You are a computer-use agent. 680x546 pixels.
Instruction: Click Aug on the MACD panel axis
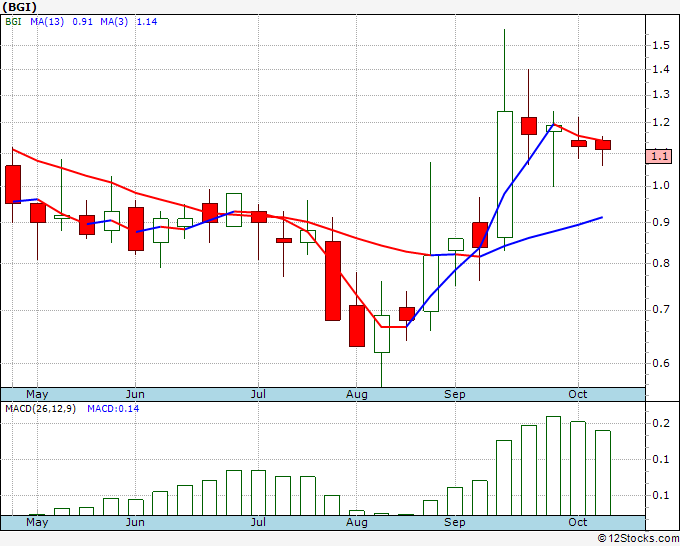click(x=356, y=522)
